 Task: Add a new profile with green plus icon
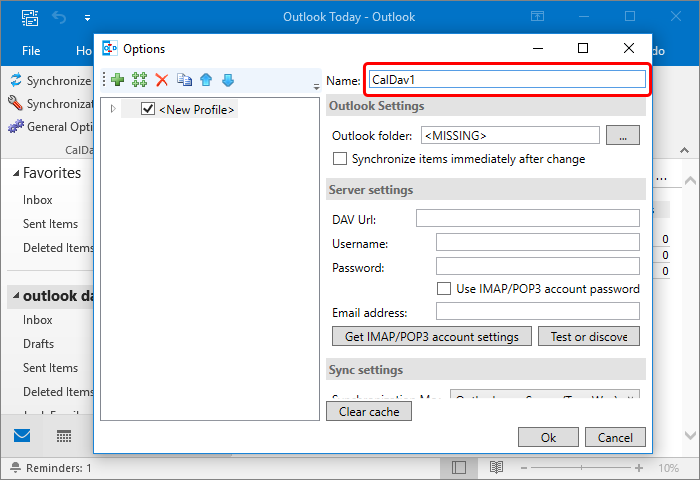117,80
